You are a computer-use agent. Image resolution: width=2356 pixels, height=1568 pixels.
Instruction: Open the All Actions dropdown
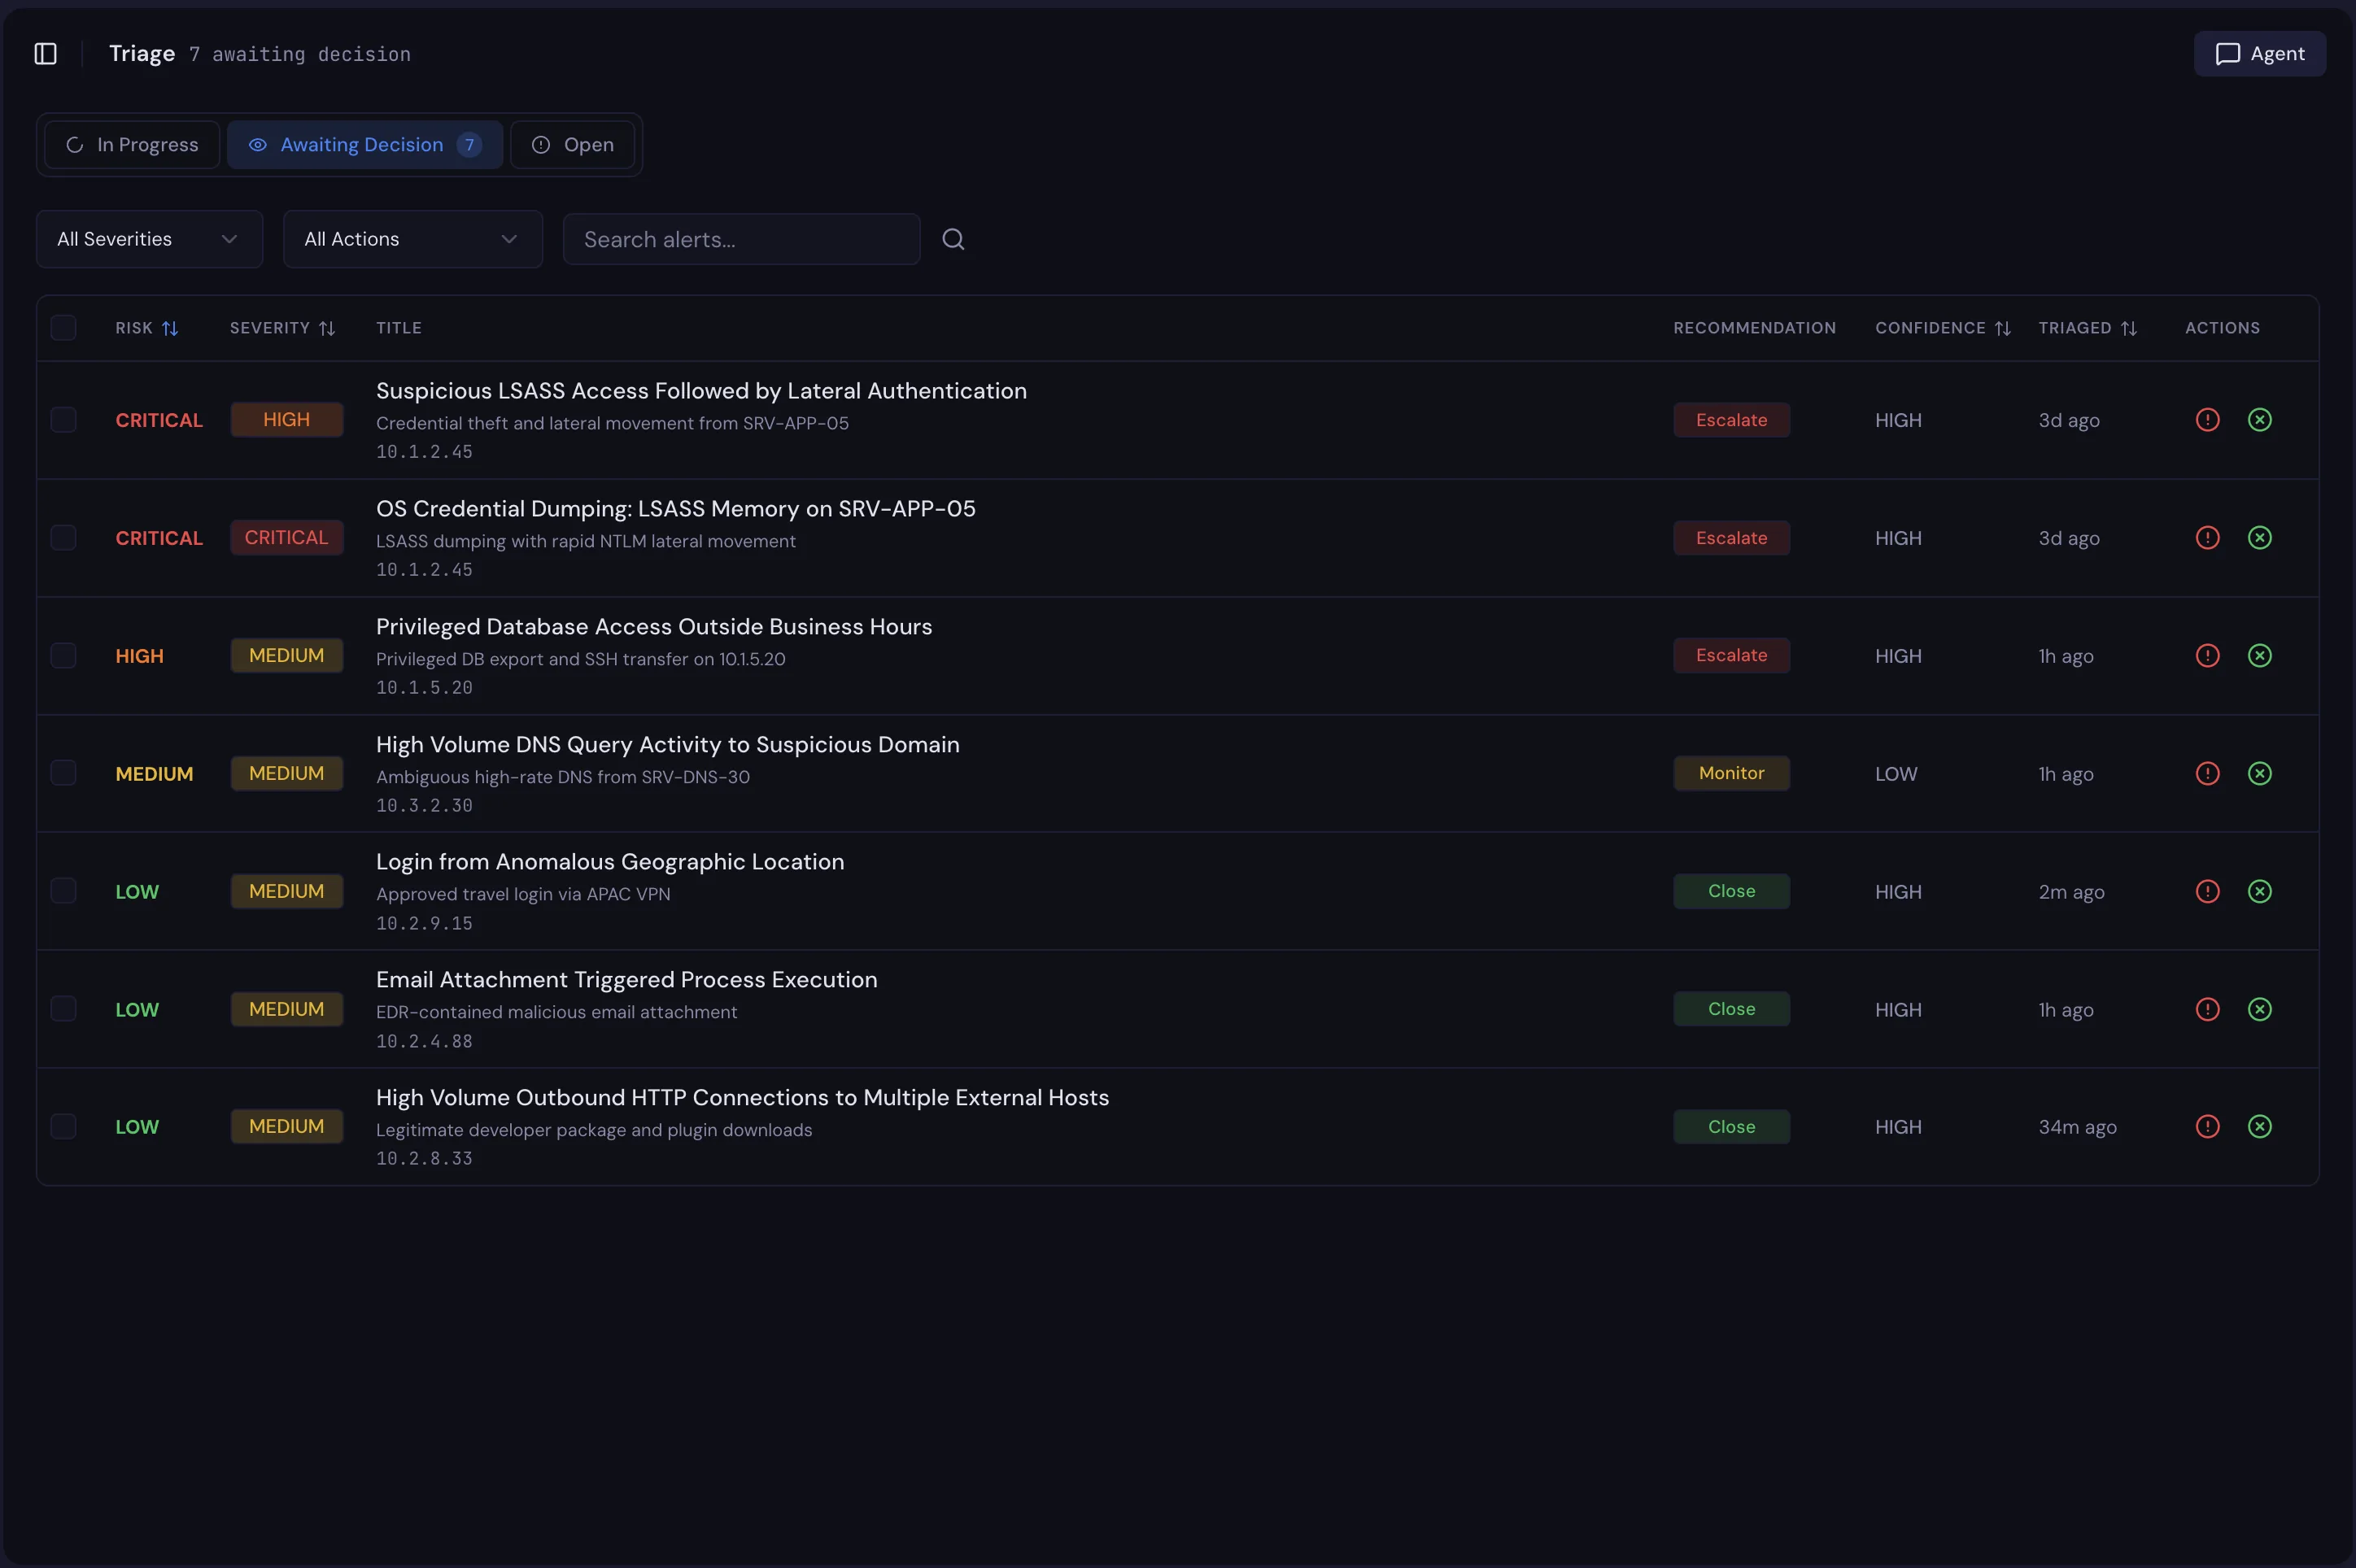pos(413,239)
